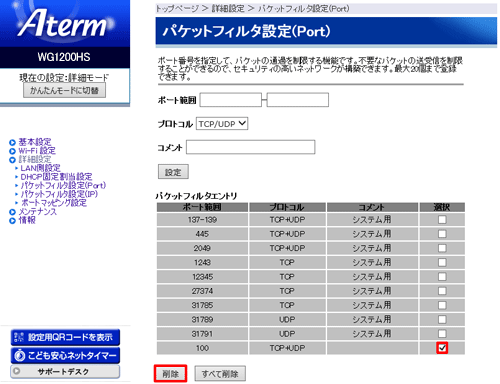Image resolution: width=500 pixels, height=384 pixels.
Task: Click the QR code icon on the button
Action: tap(19, 337)
